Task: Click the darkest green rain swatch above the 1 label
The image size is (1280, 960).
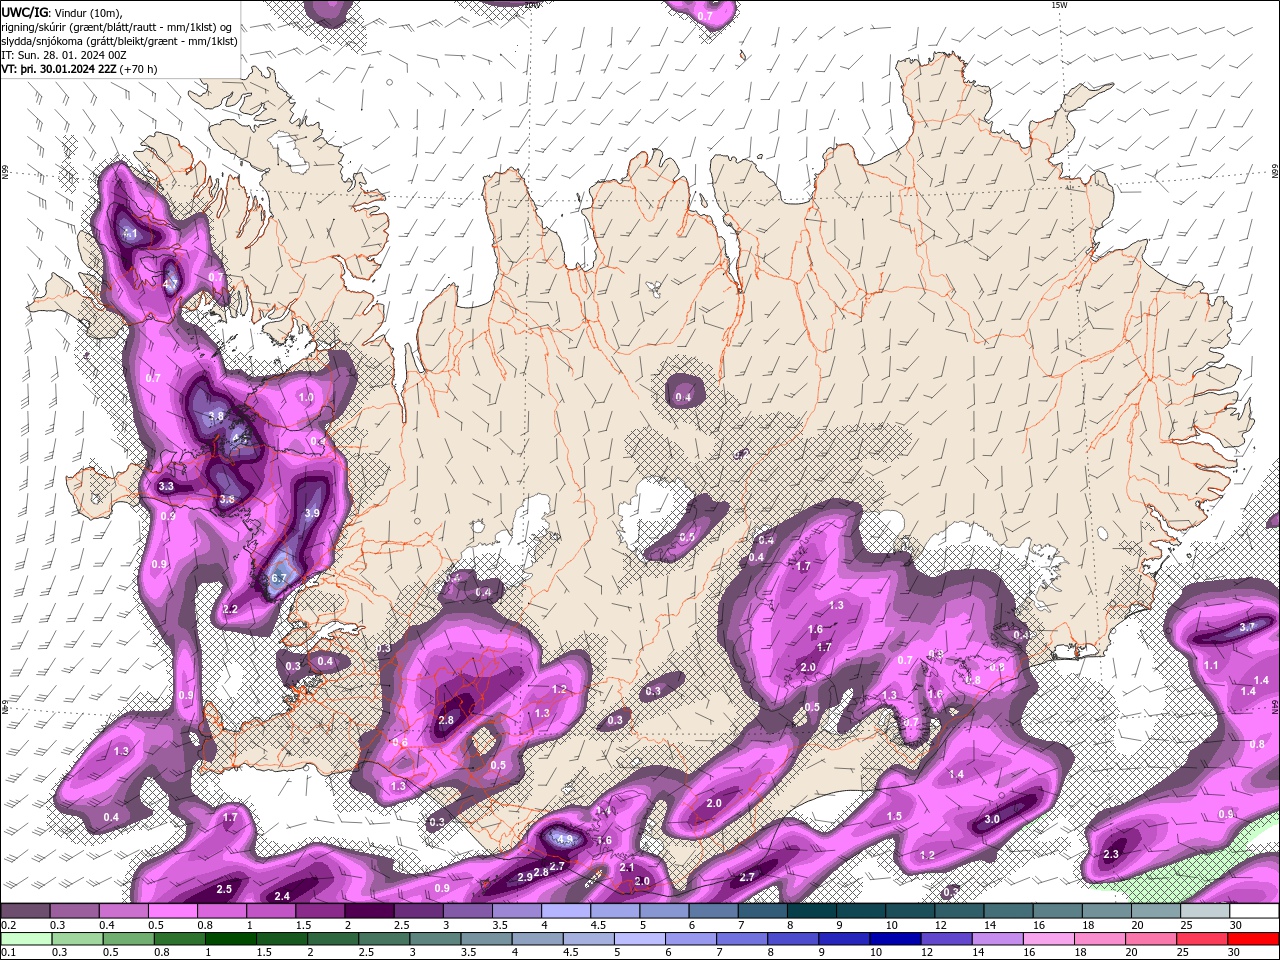Action: 230,939
